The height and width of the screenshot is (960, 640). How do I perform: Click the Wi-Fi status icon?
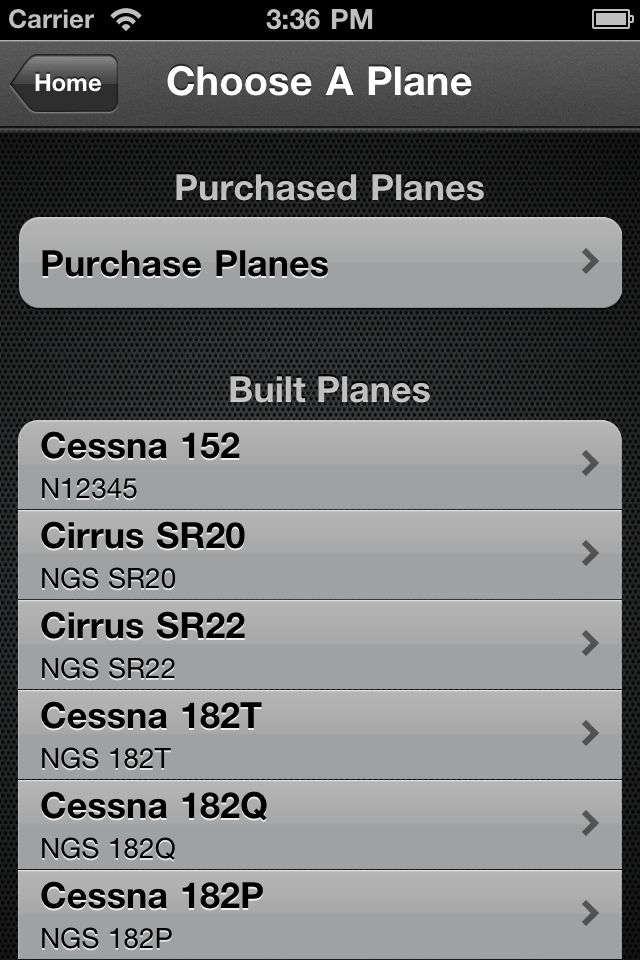click(x=126, y=20)
